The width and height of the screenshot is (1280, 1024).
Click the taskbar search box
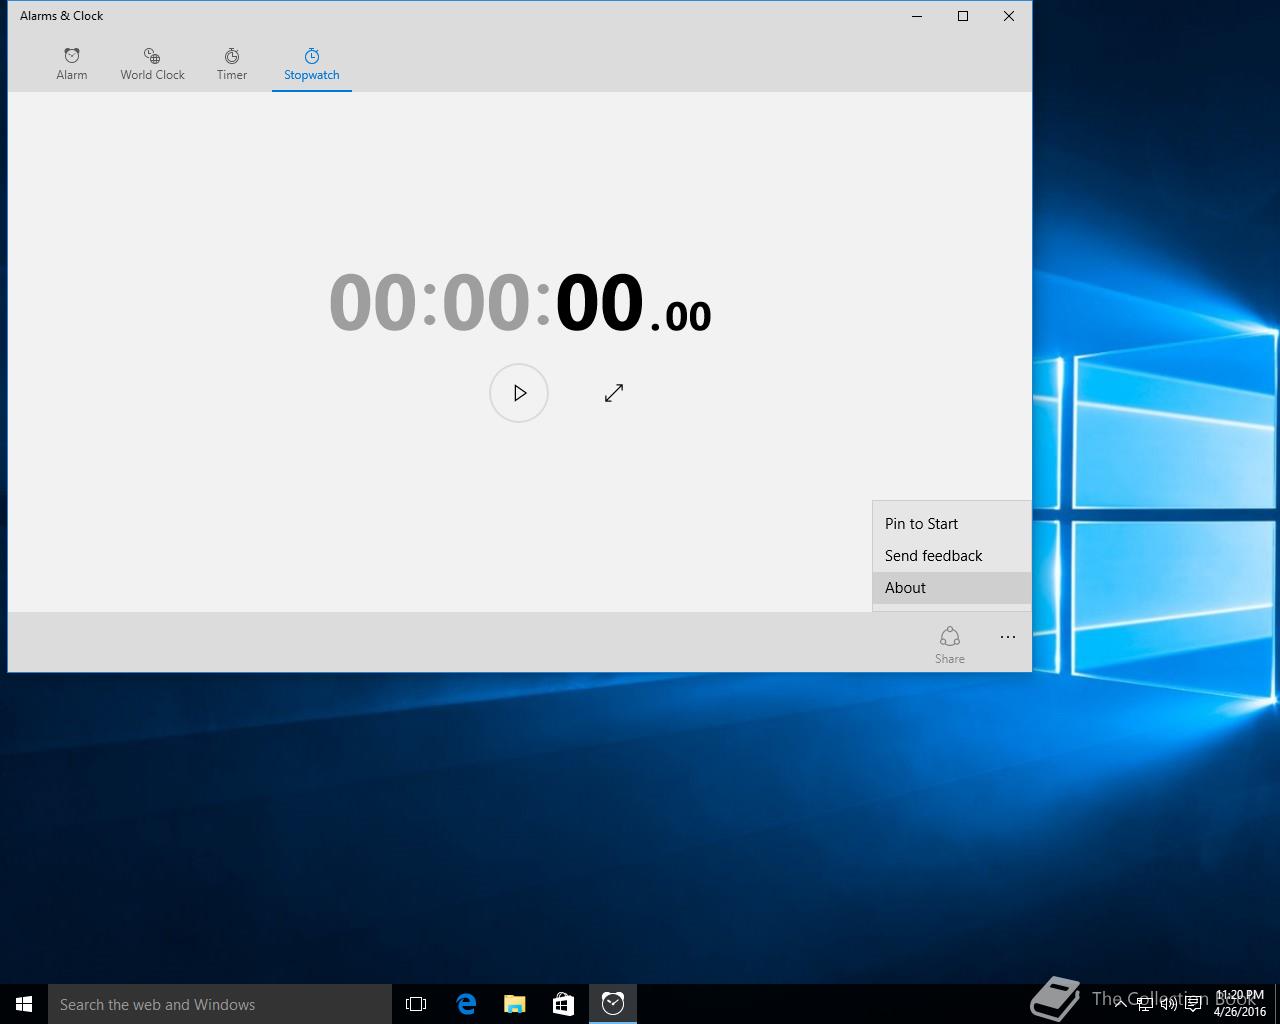(220, 1004)
